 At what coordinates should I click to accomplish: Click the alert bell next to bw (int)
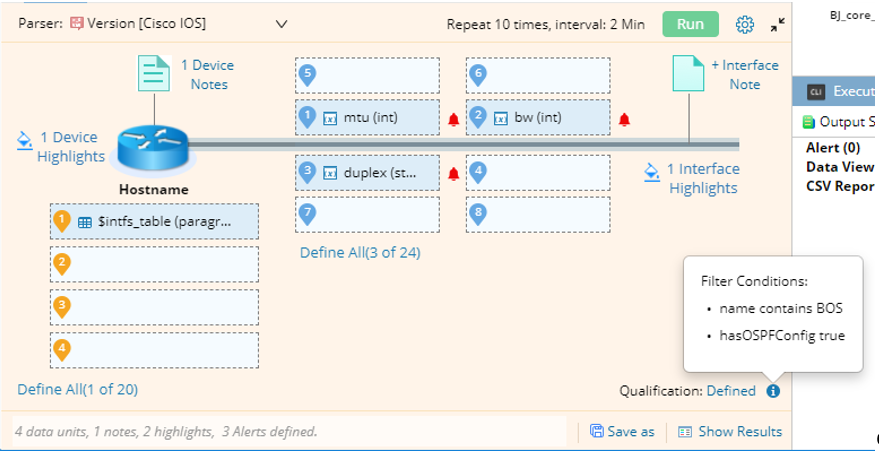(x=624, y=119)
